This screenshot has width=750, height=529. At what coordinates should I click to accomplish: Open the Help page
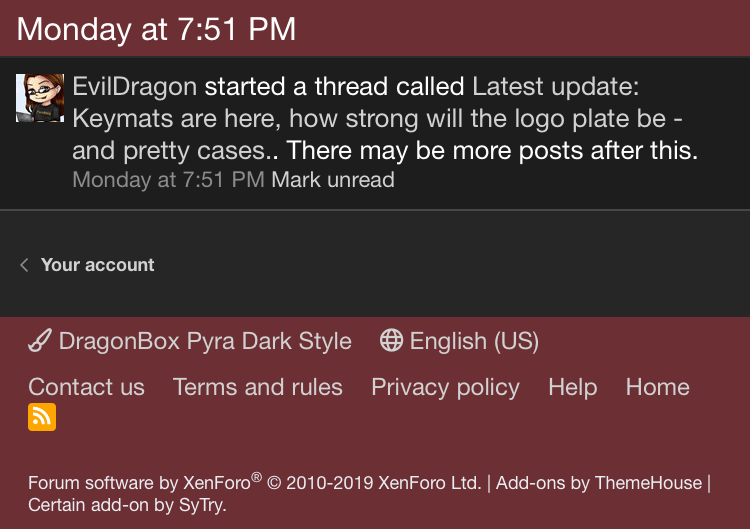(572, 387)
